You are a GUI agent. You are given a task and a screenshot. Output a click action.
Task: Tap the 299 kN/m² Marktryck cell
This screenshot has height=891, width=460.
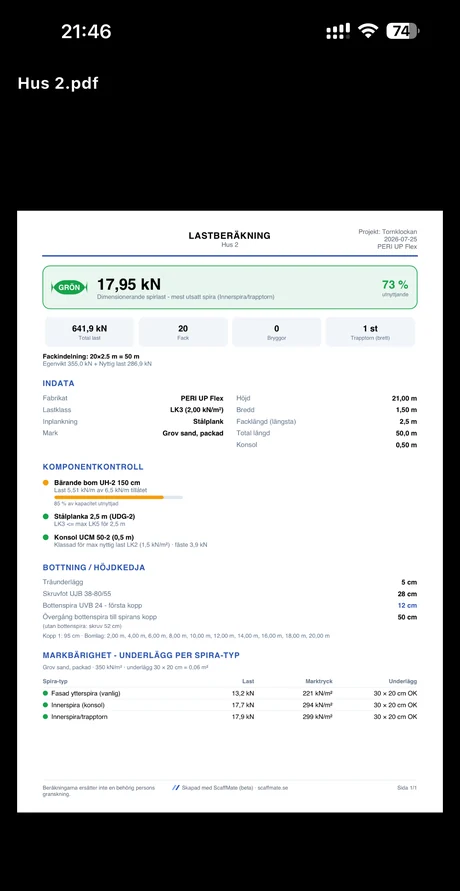click(x=317, y=717)
